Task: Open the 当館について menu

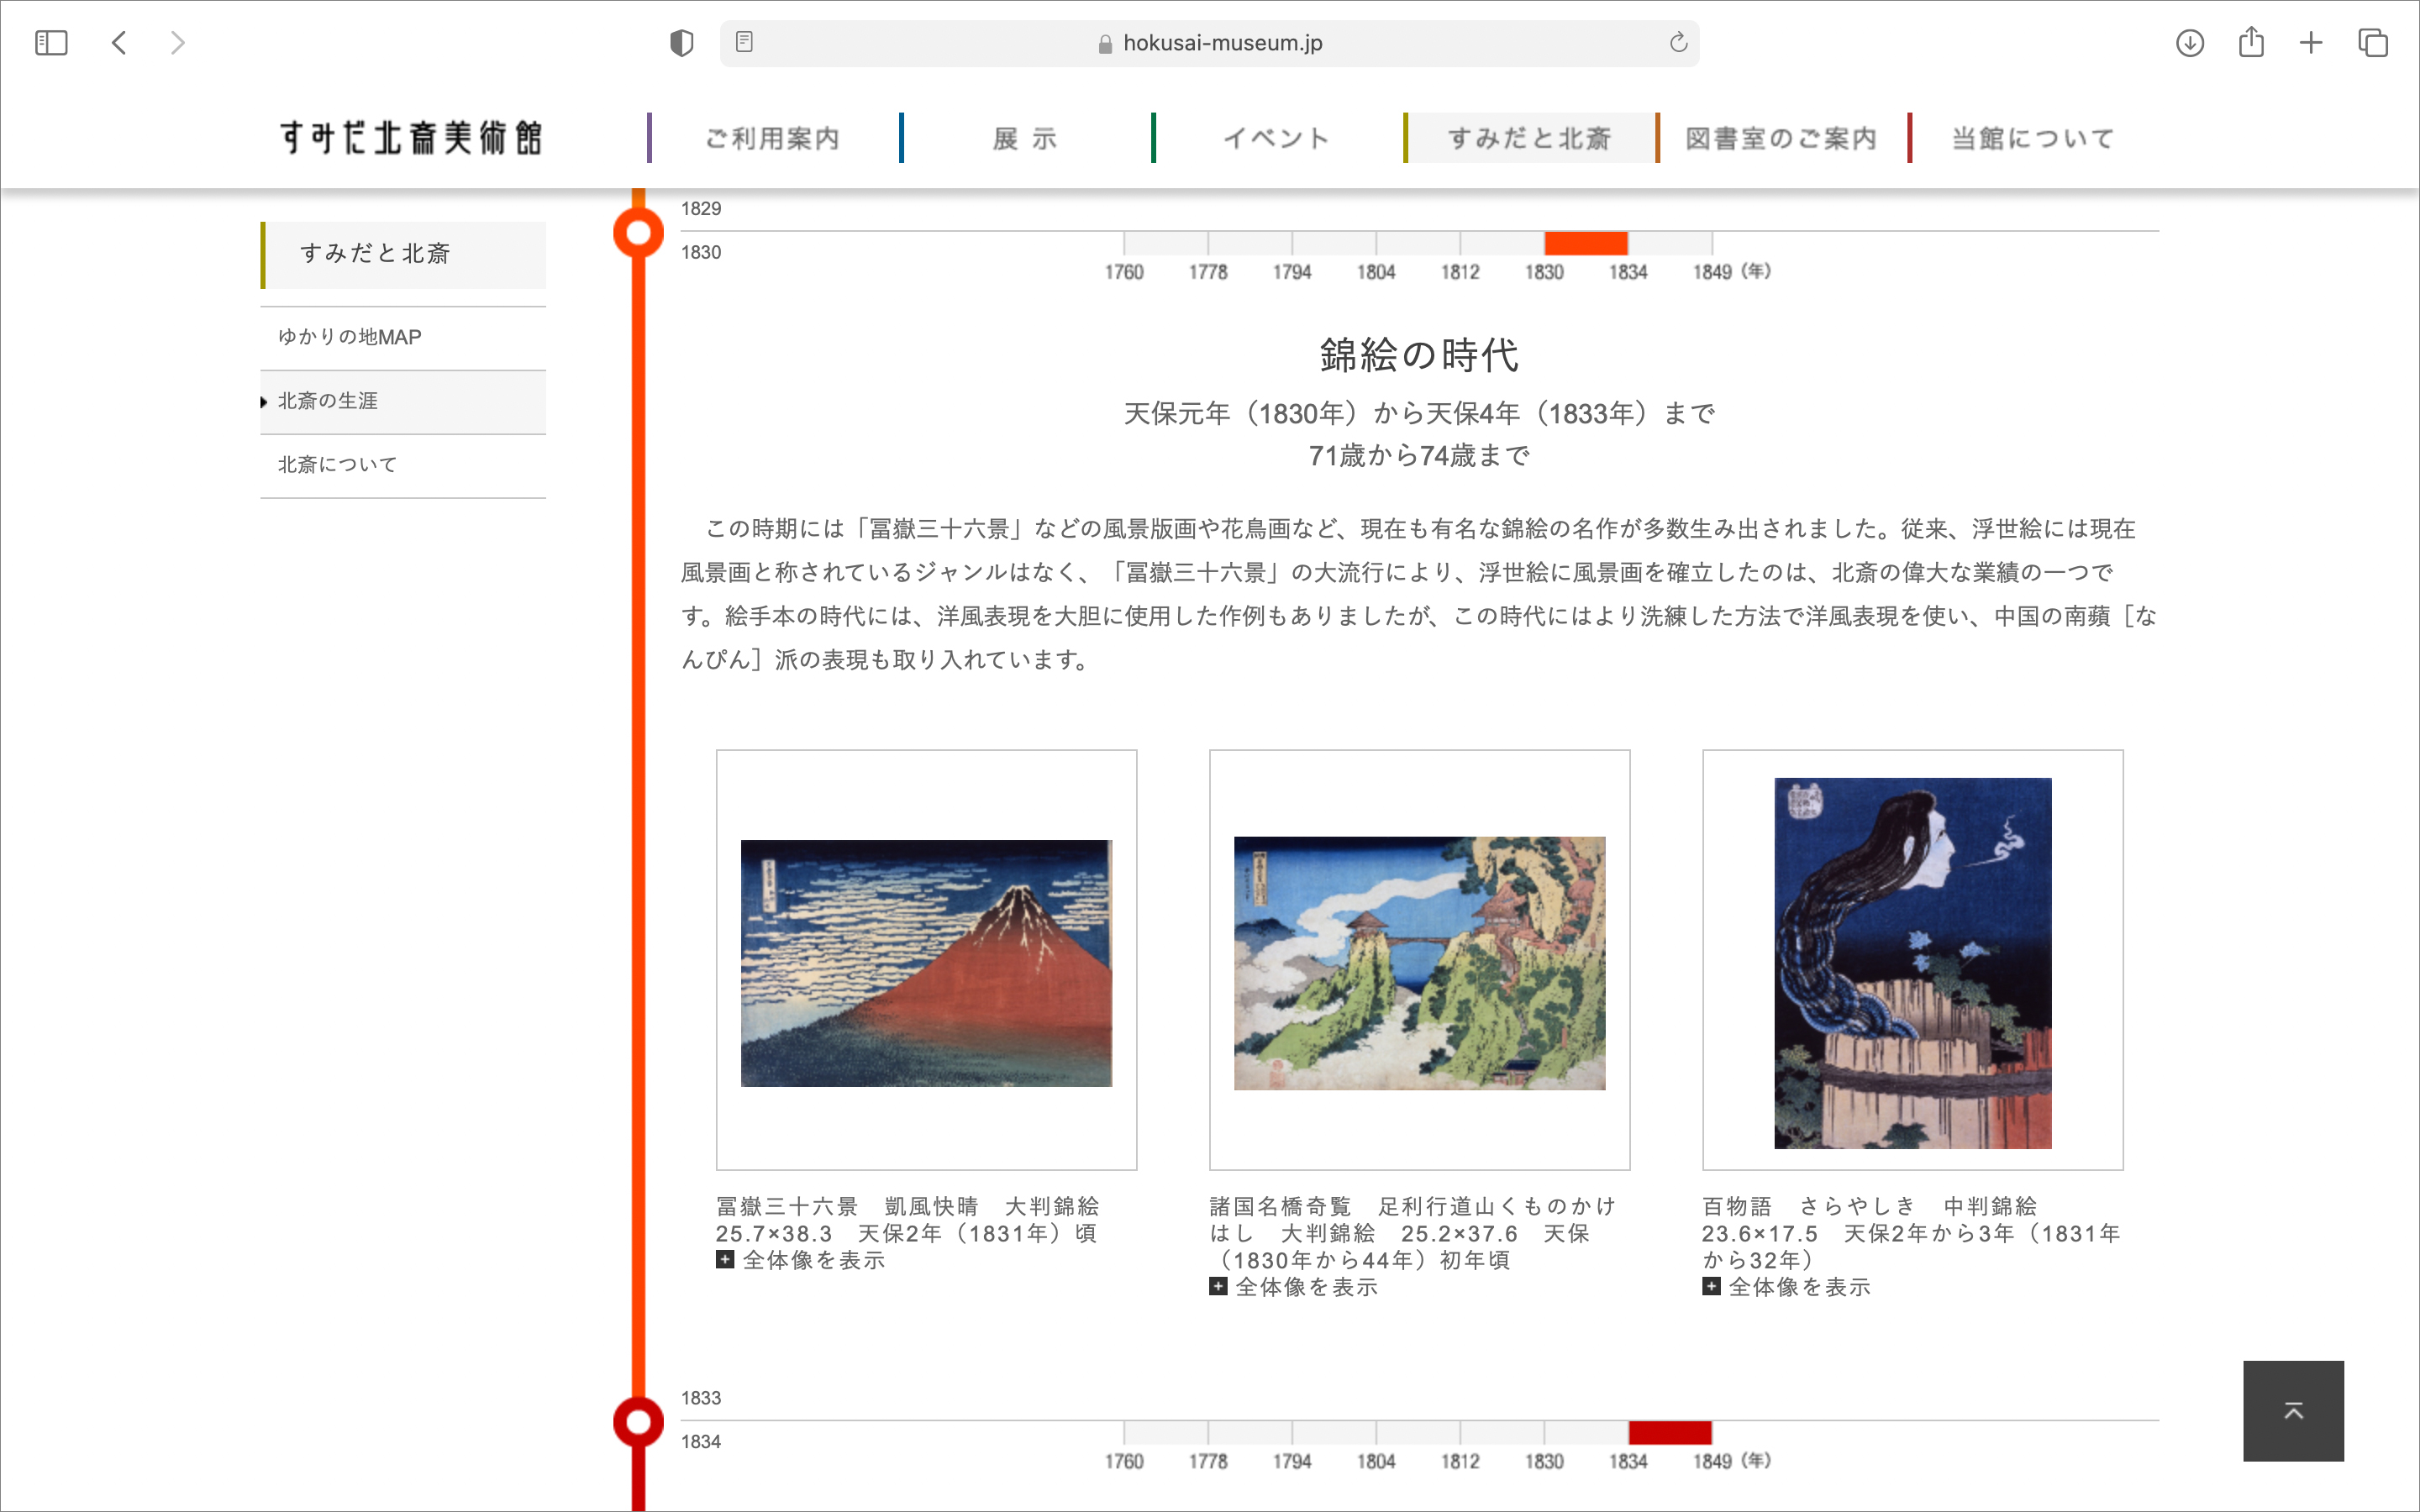Action: tap(2034, 138)
